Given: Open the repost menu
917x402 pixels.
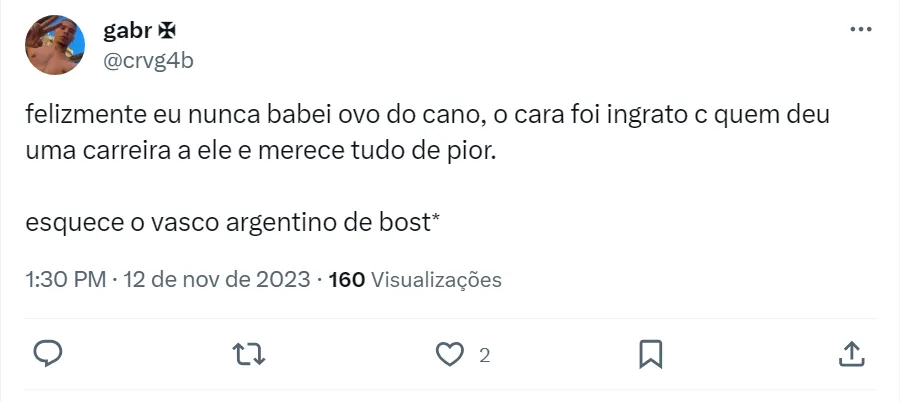Looking at the screenshot, I should pos(247,354).
